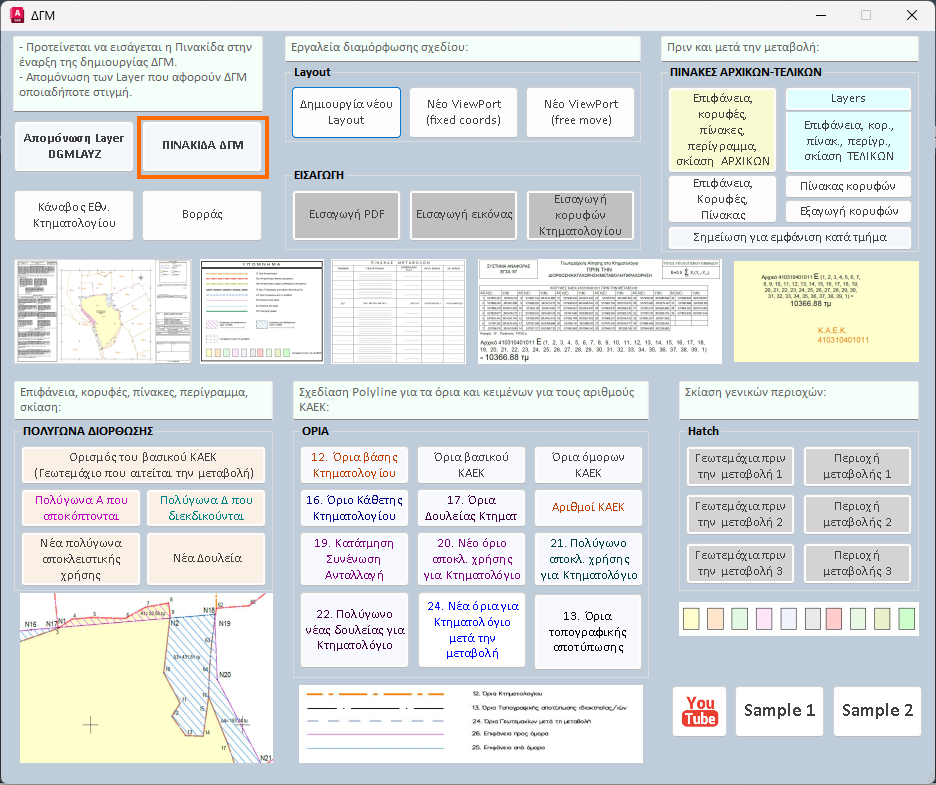Click Γεωτεμάχια πριν την μεταβολή 1
The width and height of the screenshot is (936, 785).
(x=740, y=467)
